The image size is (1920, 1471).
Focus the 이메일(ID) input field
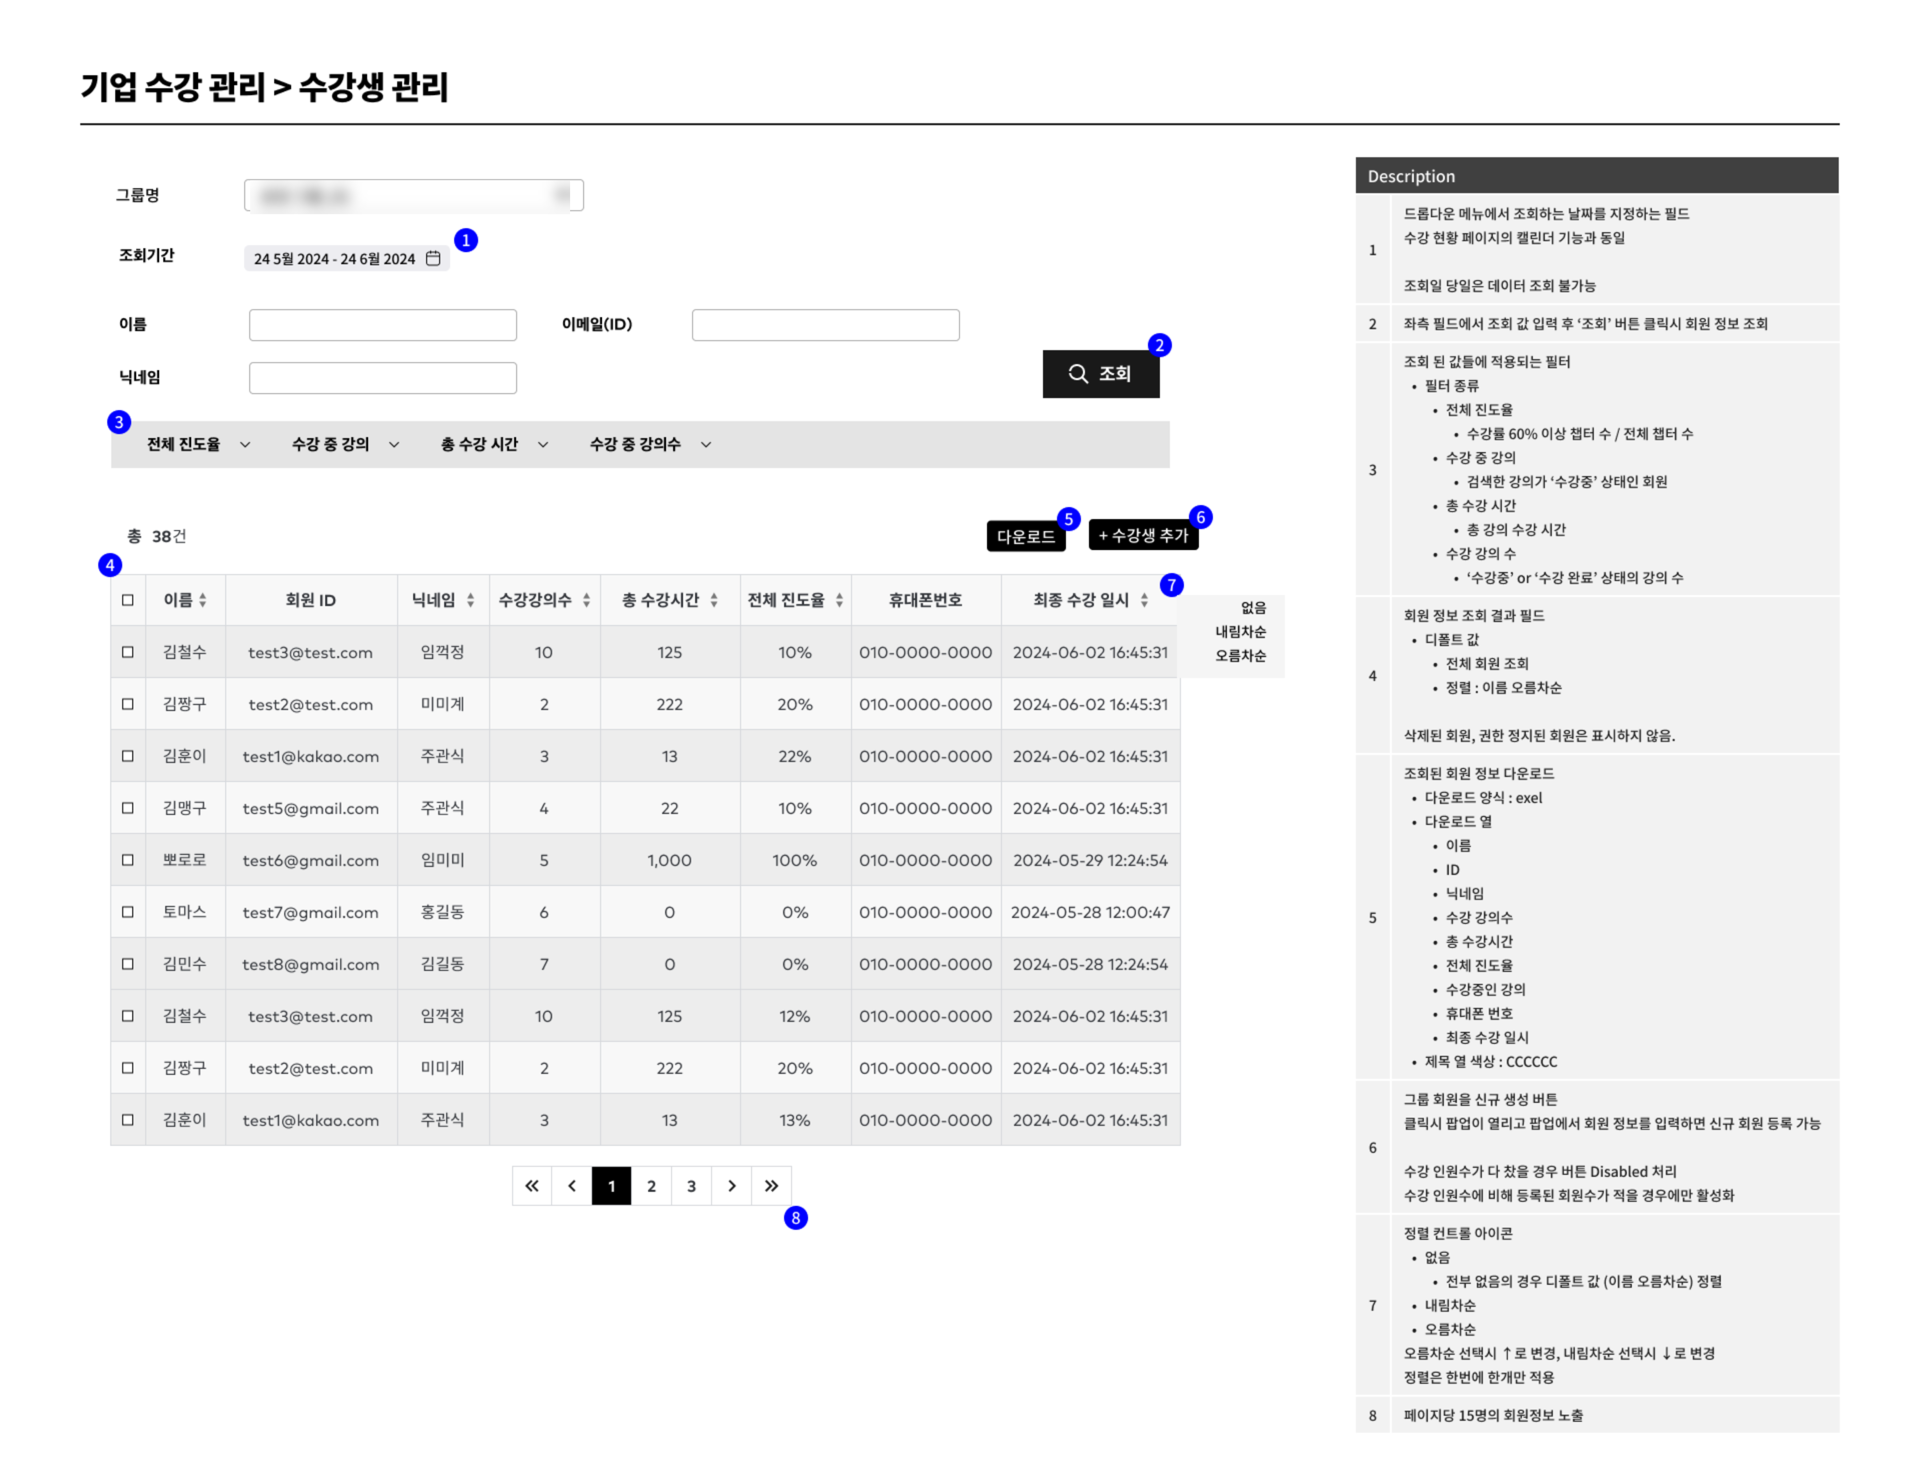coord(826,325)
